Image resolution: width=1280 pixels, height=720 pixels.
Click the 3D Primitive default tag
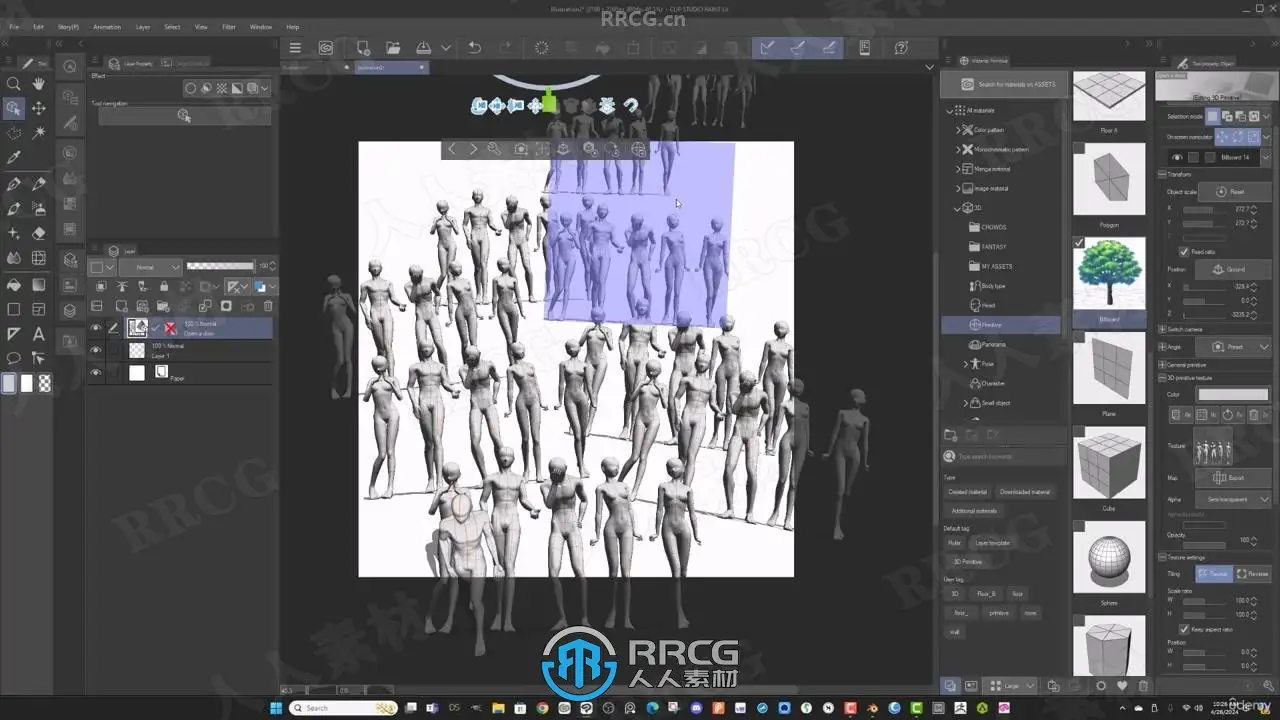[967, 562]
